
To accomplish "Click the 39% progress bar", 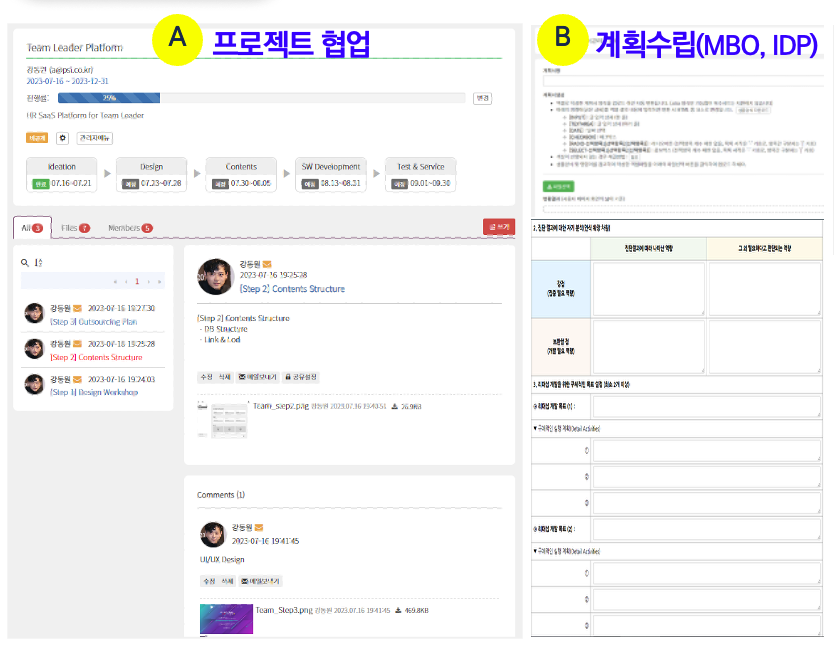I will click(110, 97).
